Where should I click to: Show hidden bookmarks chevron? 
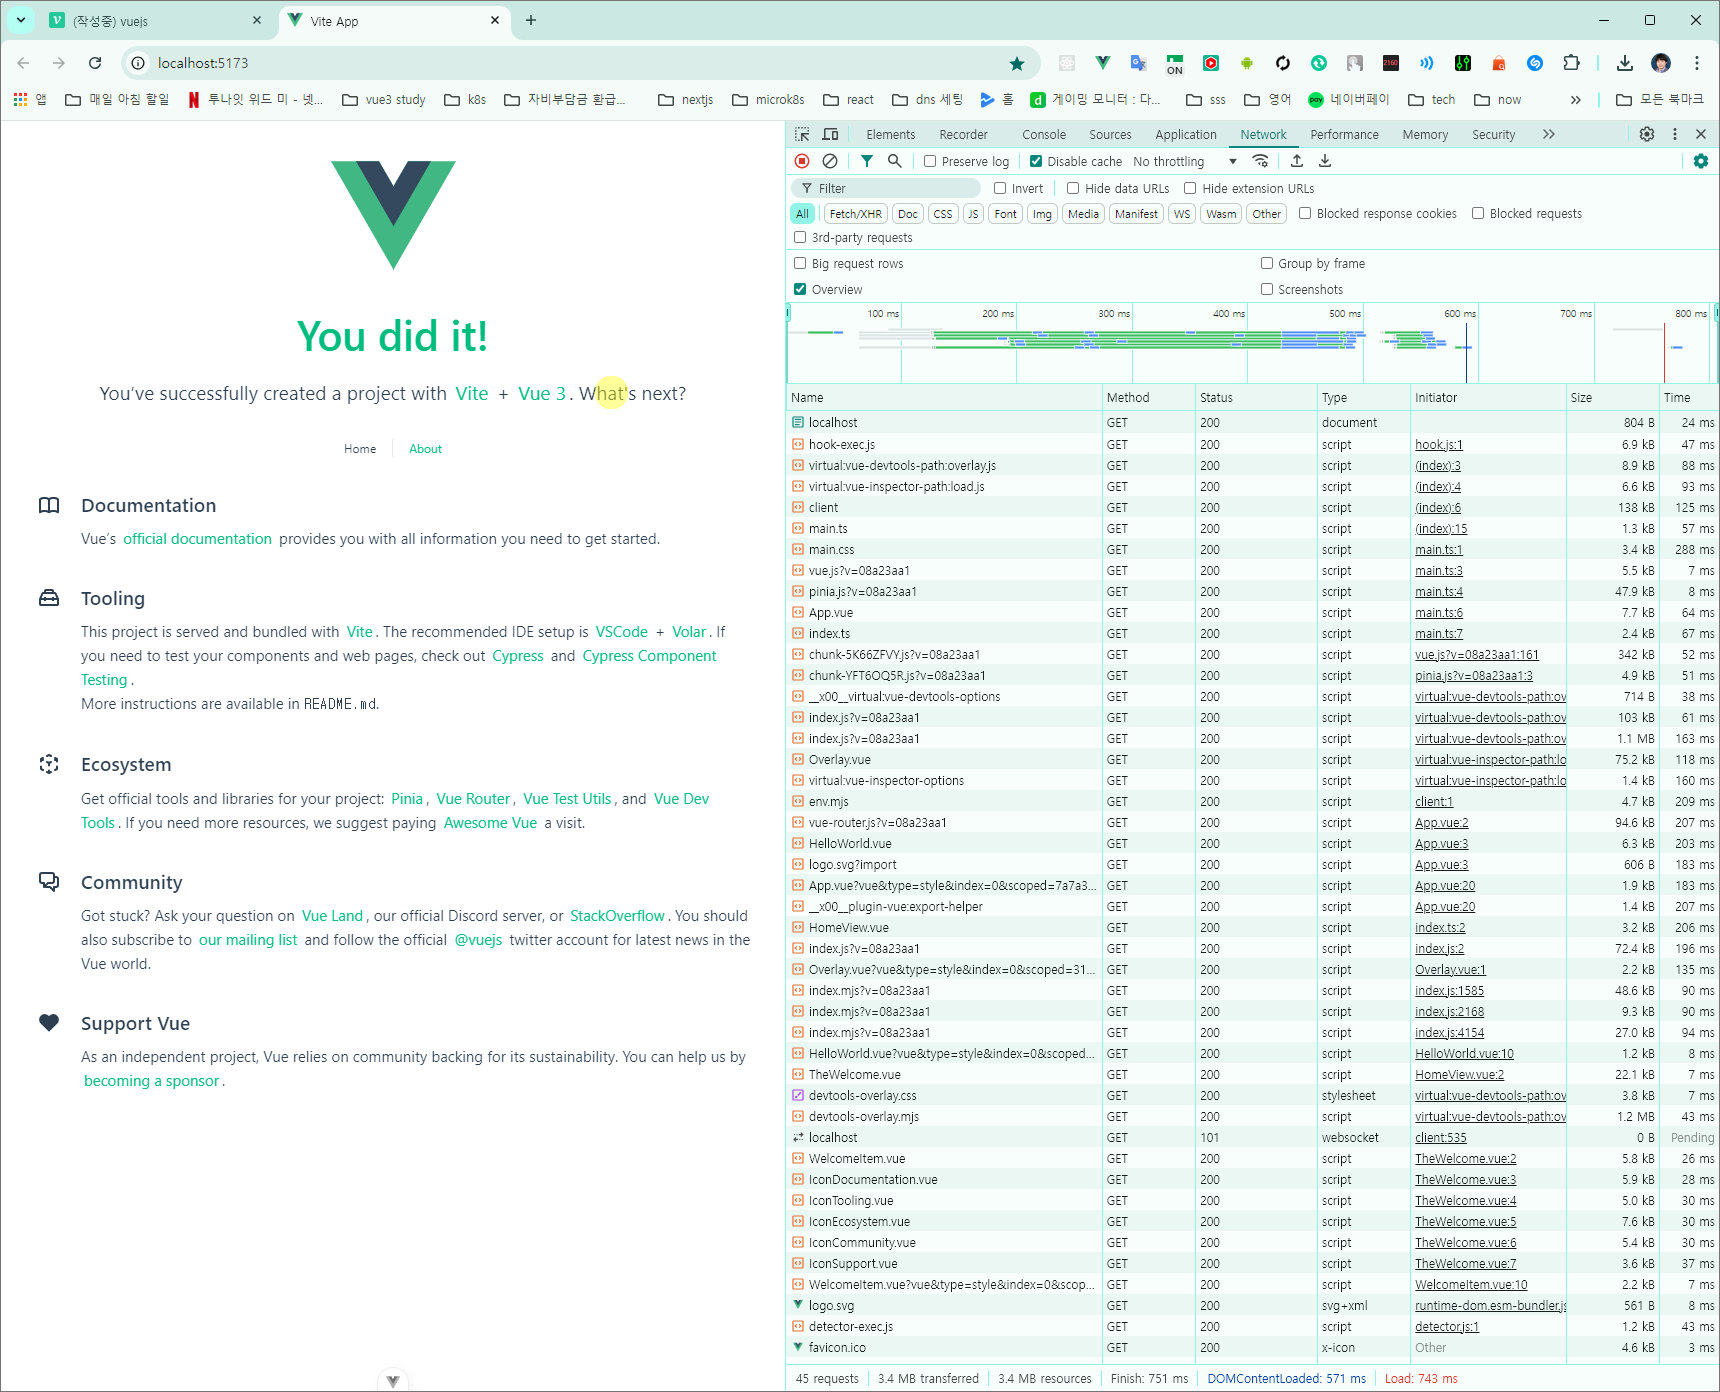click(1576, 99)
